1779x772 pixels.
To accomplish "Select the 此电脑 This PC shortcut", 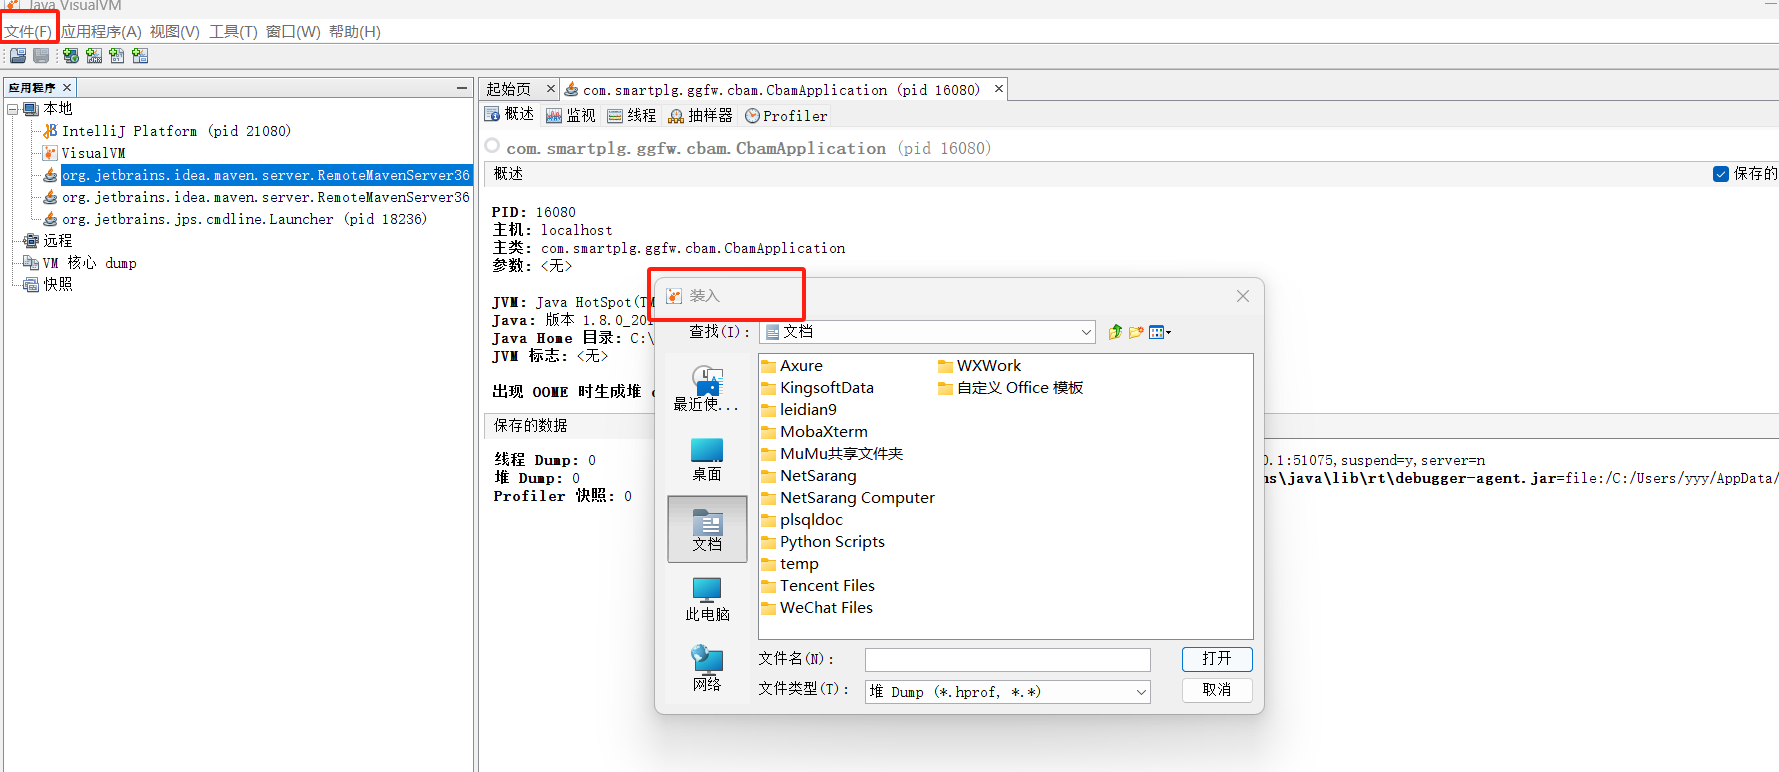I will [x=707, y=599].
